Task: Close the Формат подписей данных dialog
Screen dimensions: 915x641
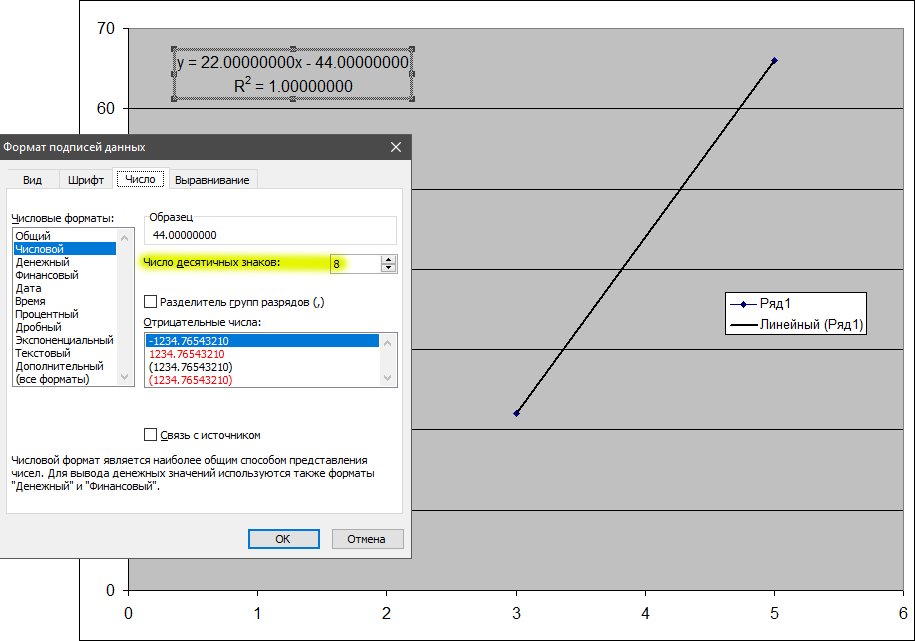Action: [397, 147]
